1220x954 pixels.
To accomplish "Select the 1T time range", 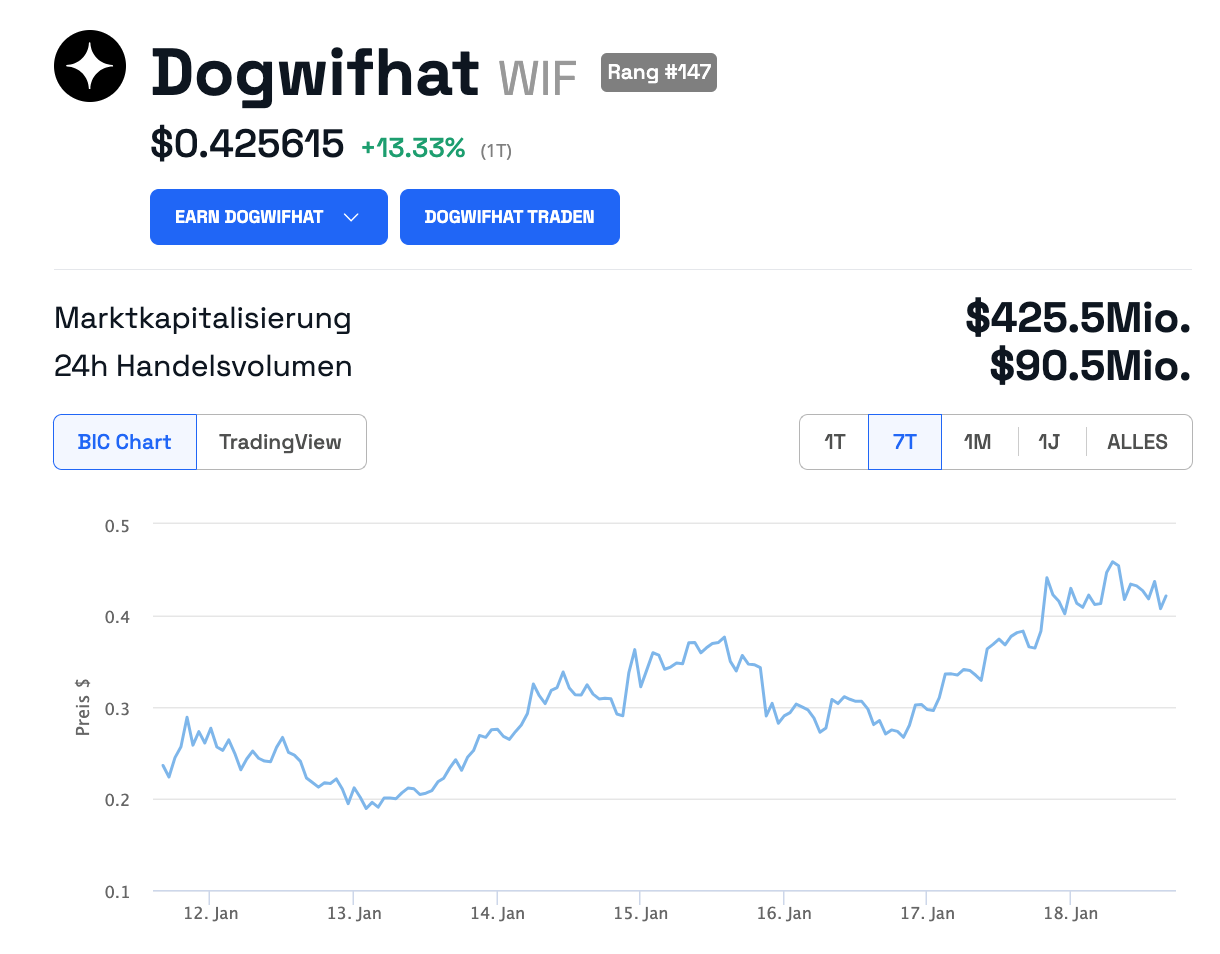I will (x=834, y=442).
